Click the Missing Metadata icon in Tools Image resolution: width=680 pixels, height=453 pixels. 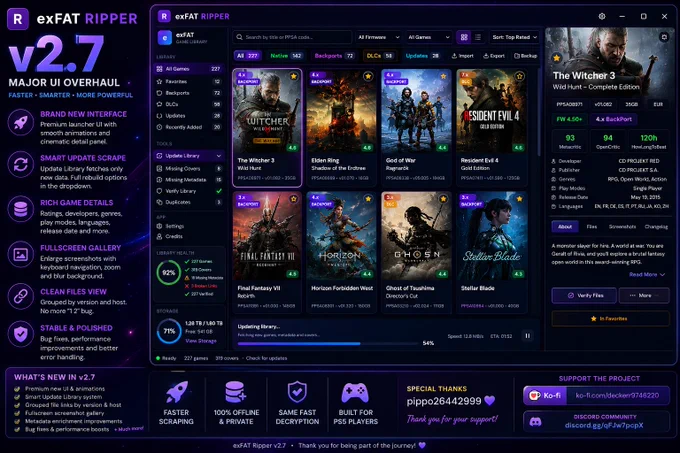click(x=159, y=179)
